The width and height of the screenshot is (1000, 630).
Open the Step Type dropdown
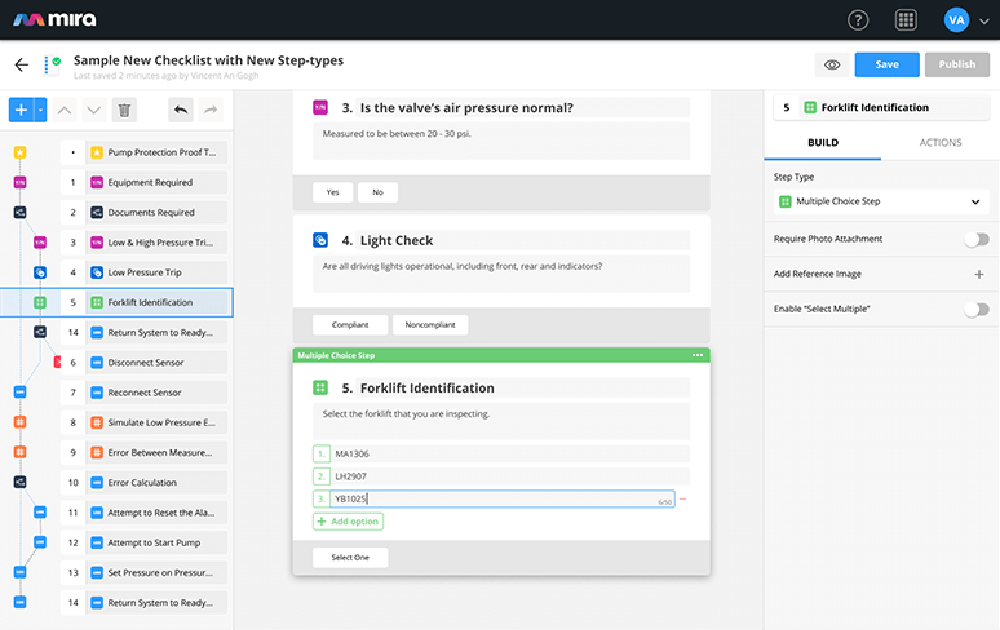coord(881,202)
